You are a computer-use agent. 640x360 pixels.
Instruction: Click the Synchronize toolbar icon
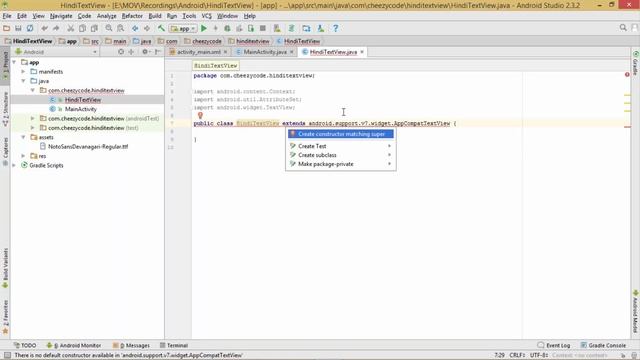pyautogui.click(x=30, y=29)
